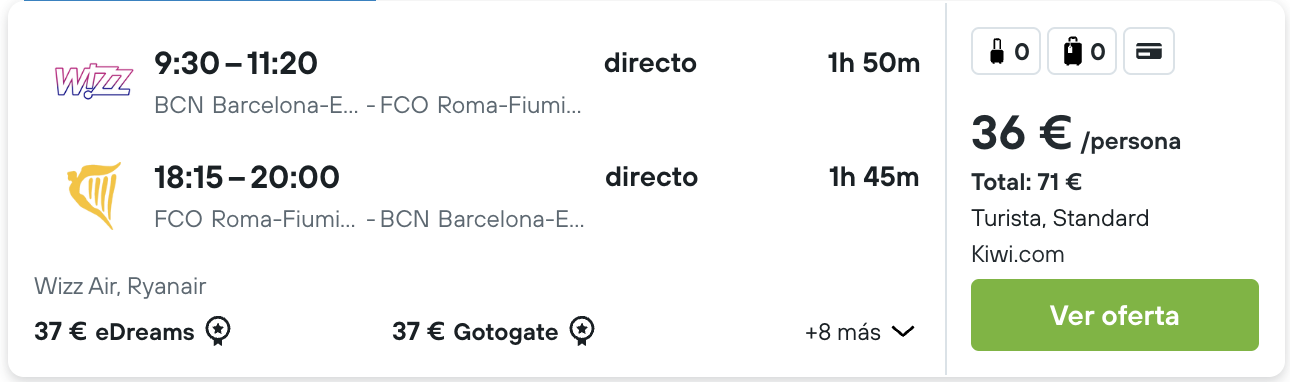Click the credit card payment icon
This screenshot has height=382, width=1290.
point(1149,52)
